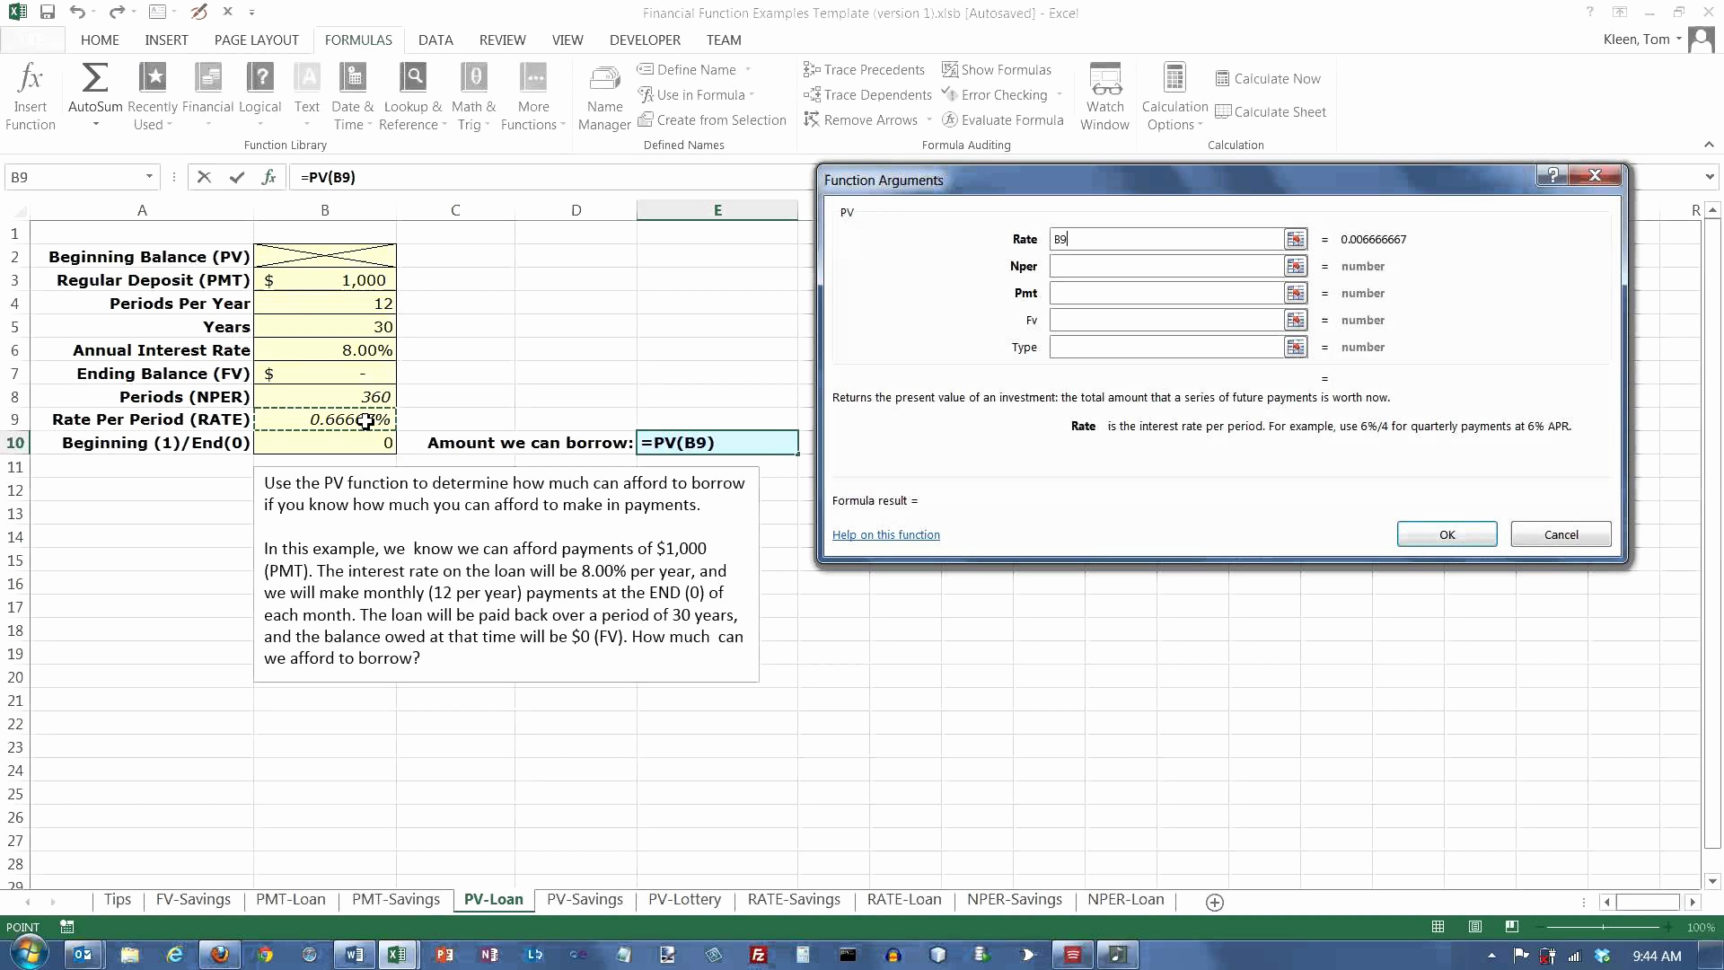Toggle Show Formulas mode
The height and width of the screenshot is (970, 1724).
pyautogui.click(x=996, y=69)
